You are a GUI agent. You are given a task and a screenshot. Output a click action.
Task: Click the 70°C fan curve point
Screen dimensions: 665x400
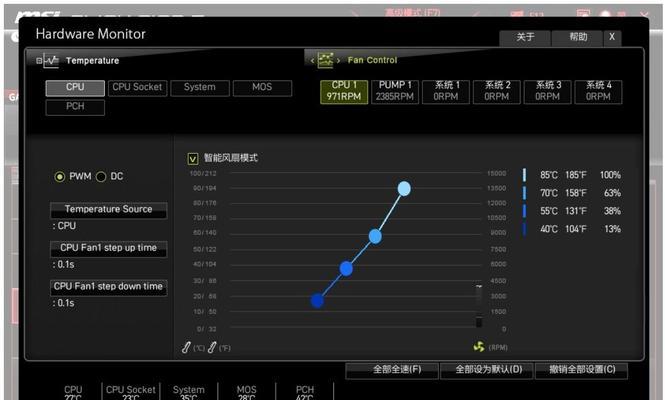(375, 236)
